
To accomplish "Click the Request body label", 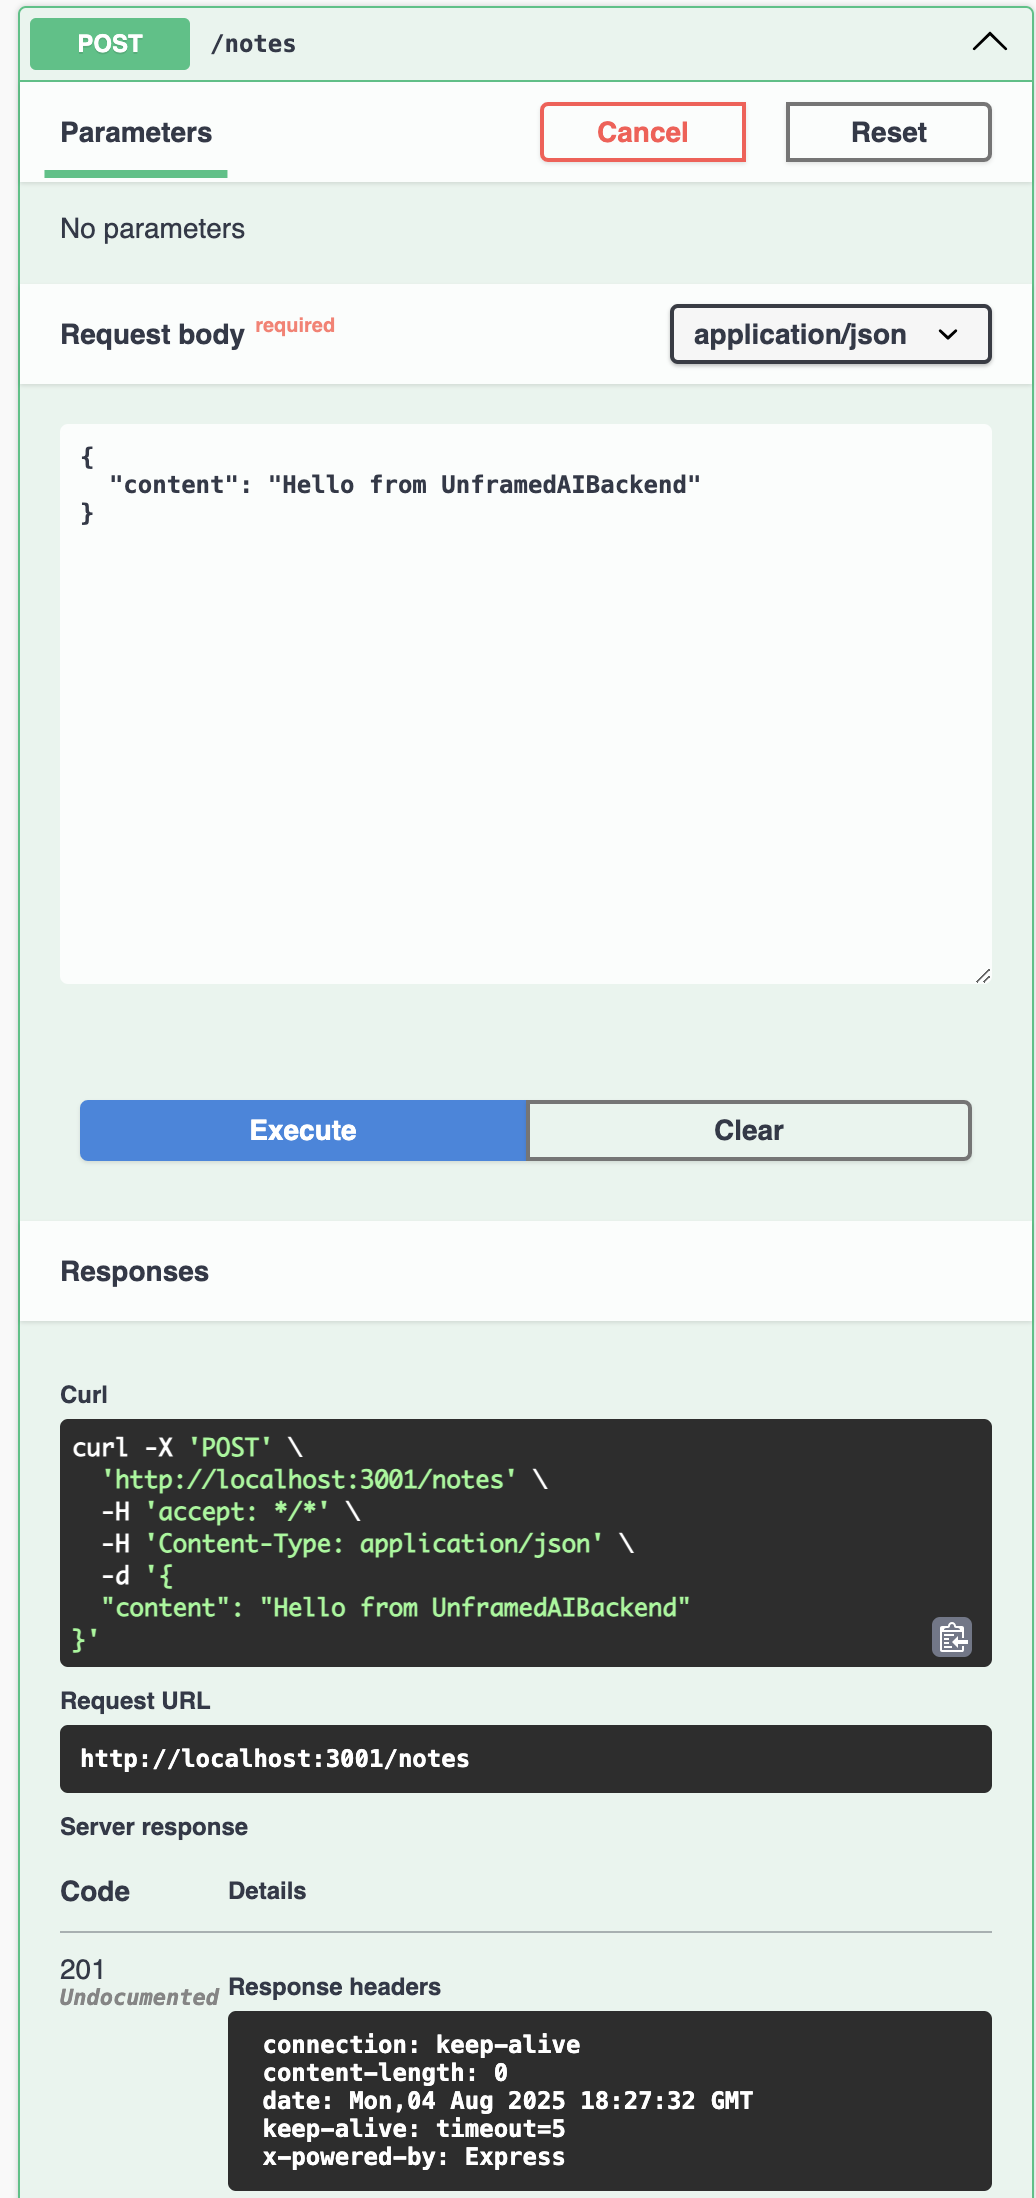I will [x=152, y=334].
